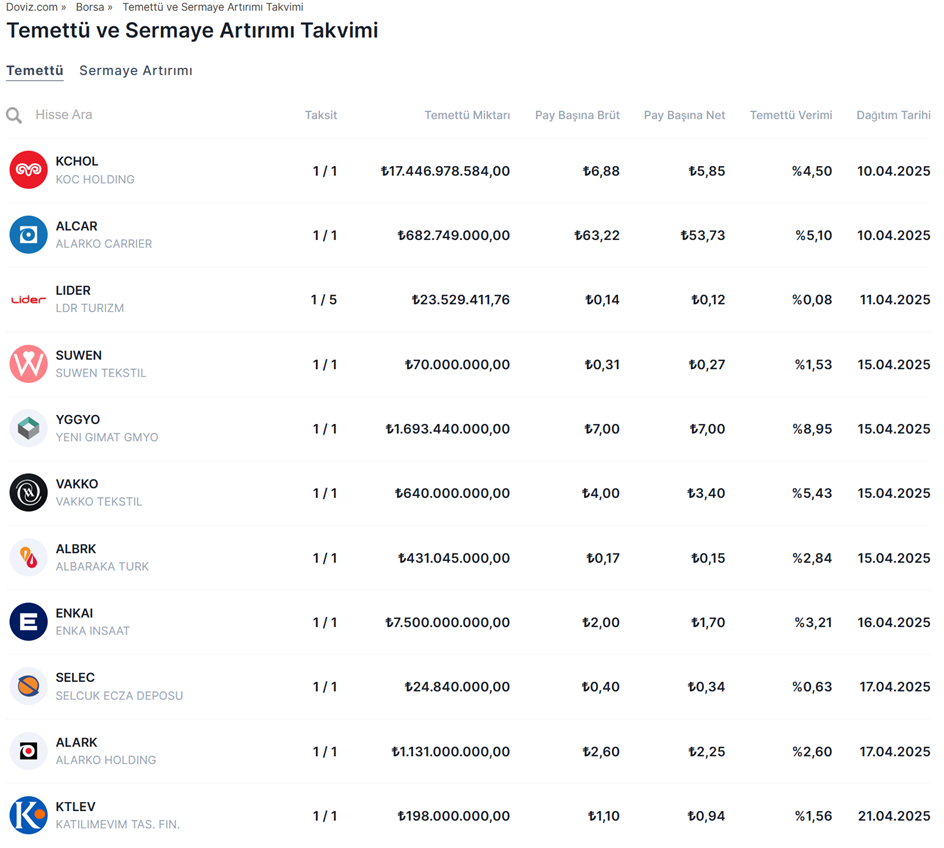Screen dimensions: 944x848
Task: Sort by Temettü Verimi column header
Action: 790,115
